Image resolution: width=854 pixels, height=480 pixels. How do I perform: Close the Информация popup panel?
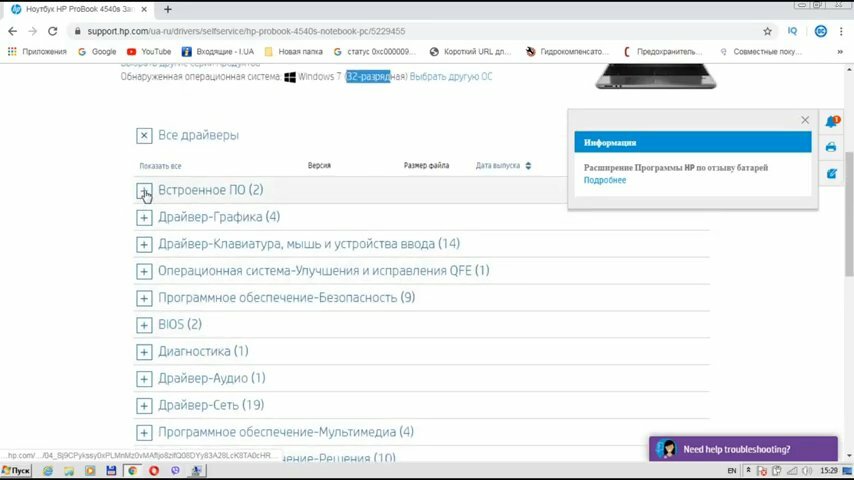tap(805, 120)
